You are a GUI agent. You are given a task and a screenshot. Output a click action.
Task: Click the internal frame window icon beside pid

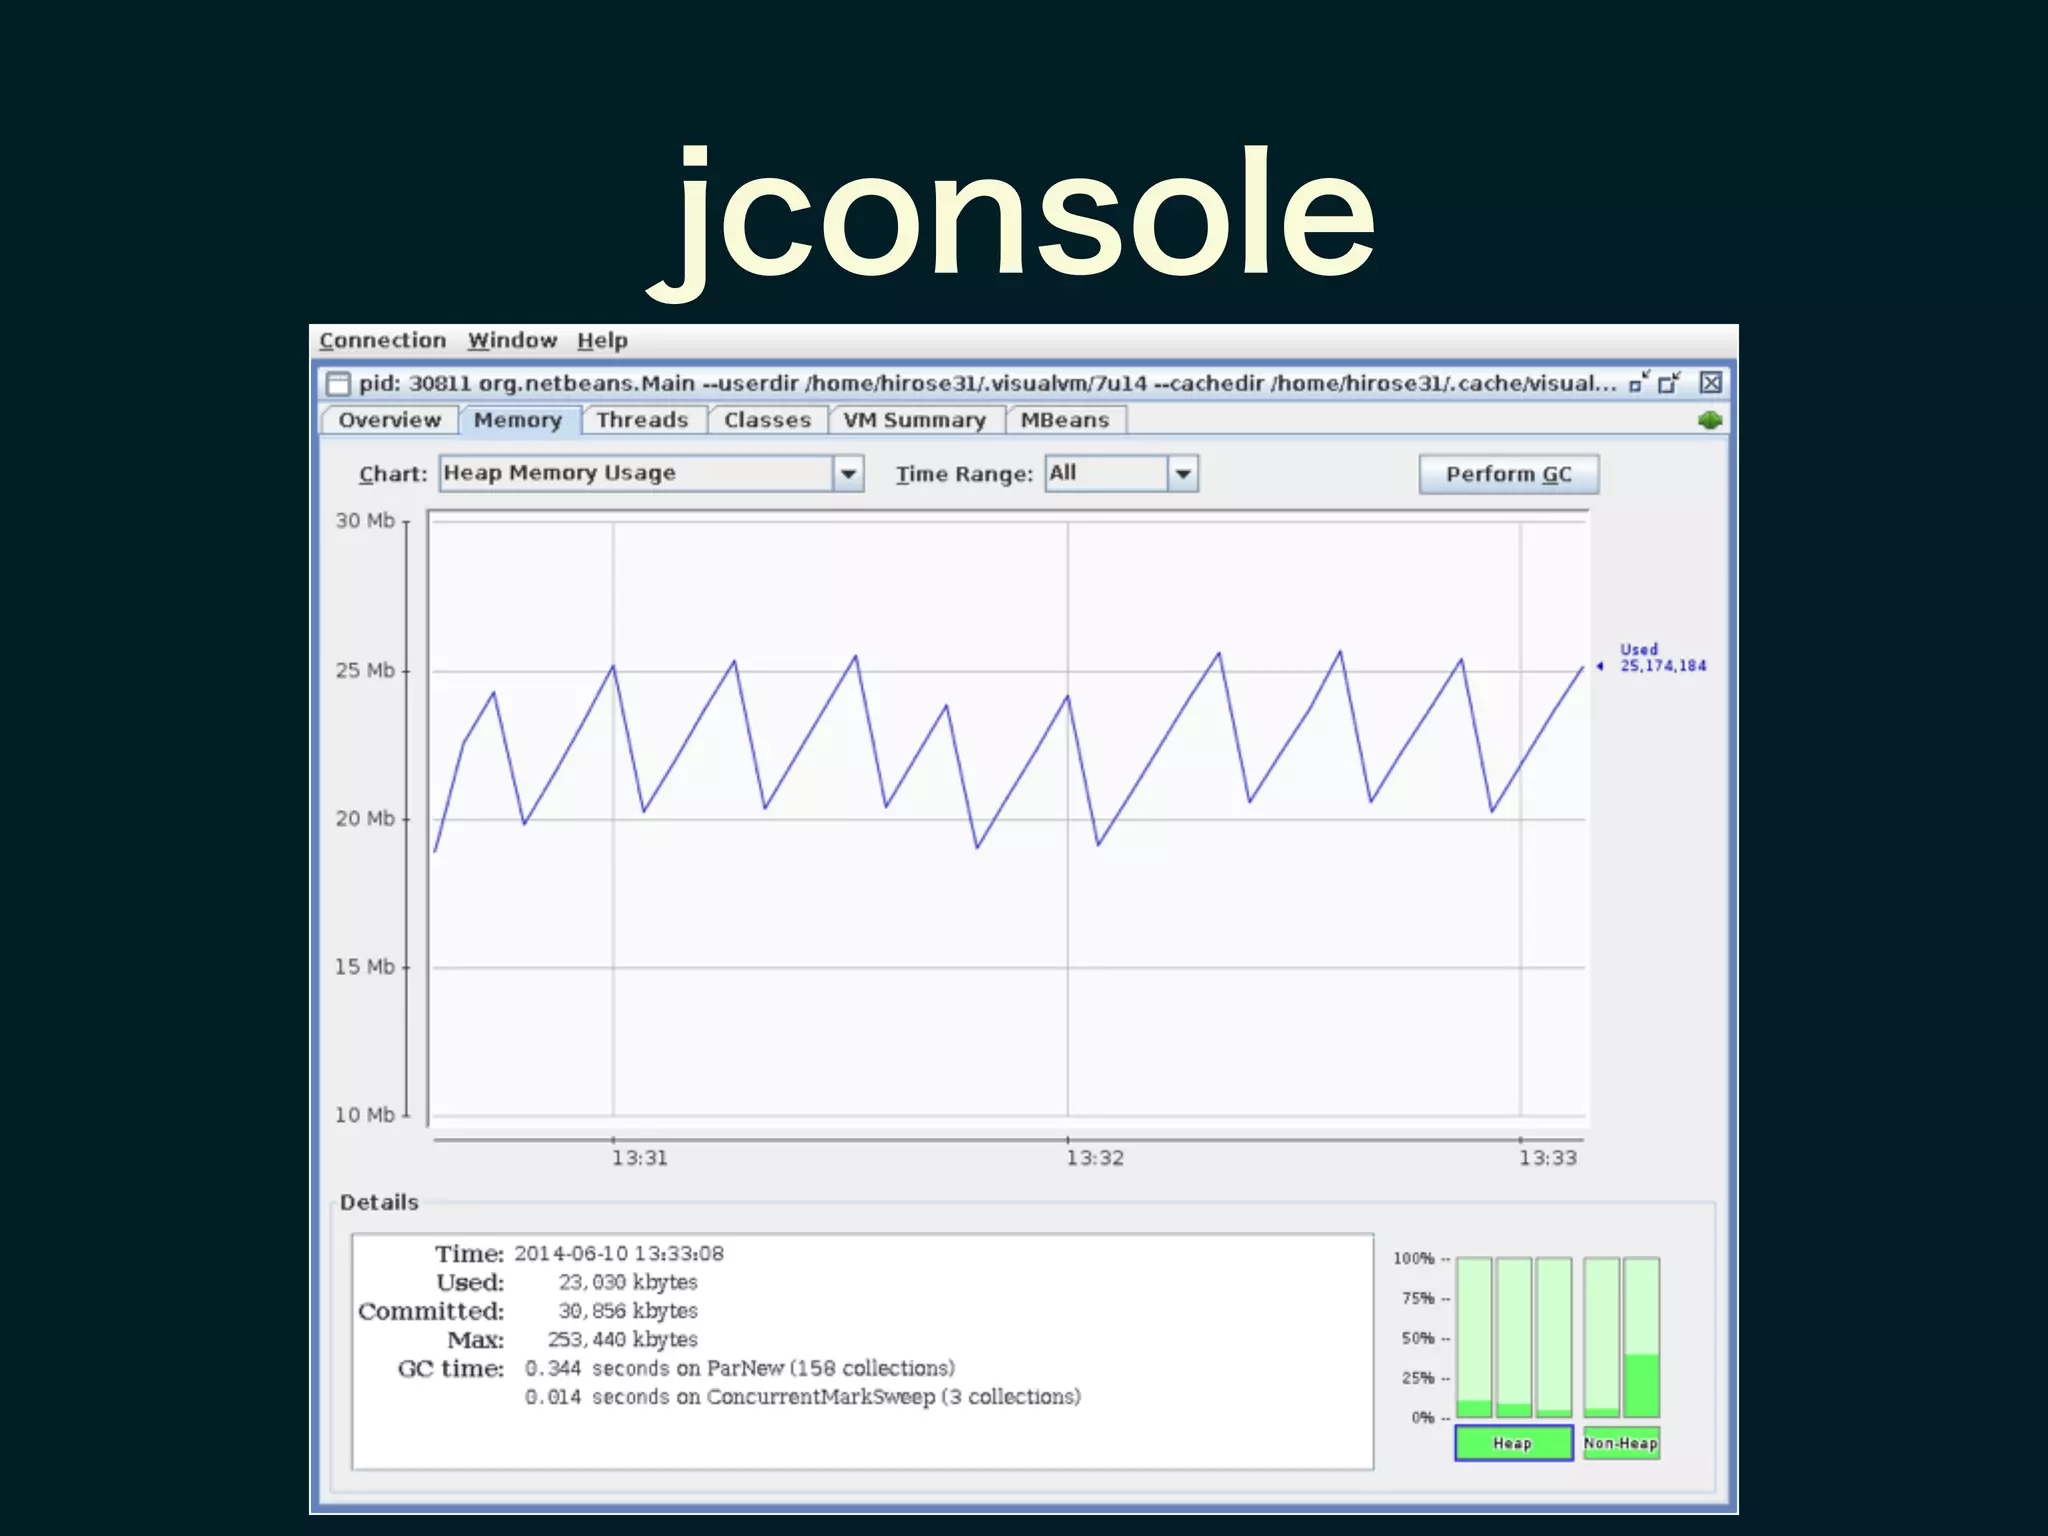(339, 384)
